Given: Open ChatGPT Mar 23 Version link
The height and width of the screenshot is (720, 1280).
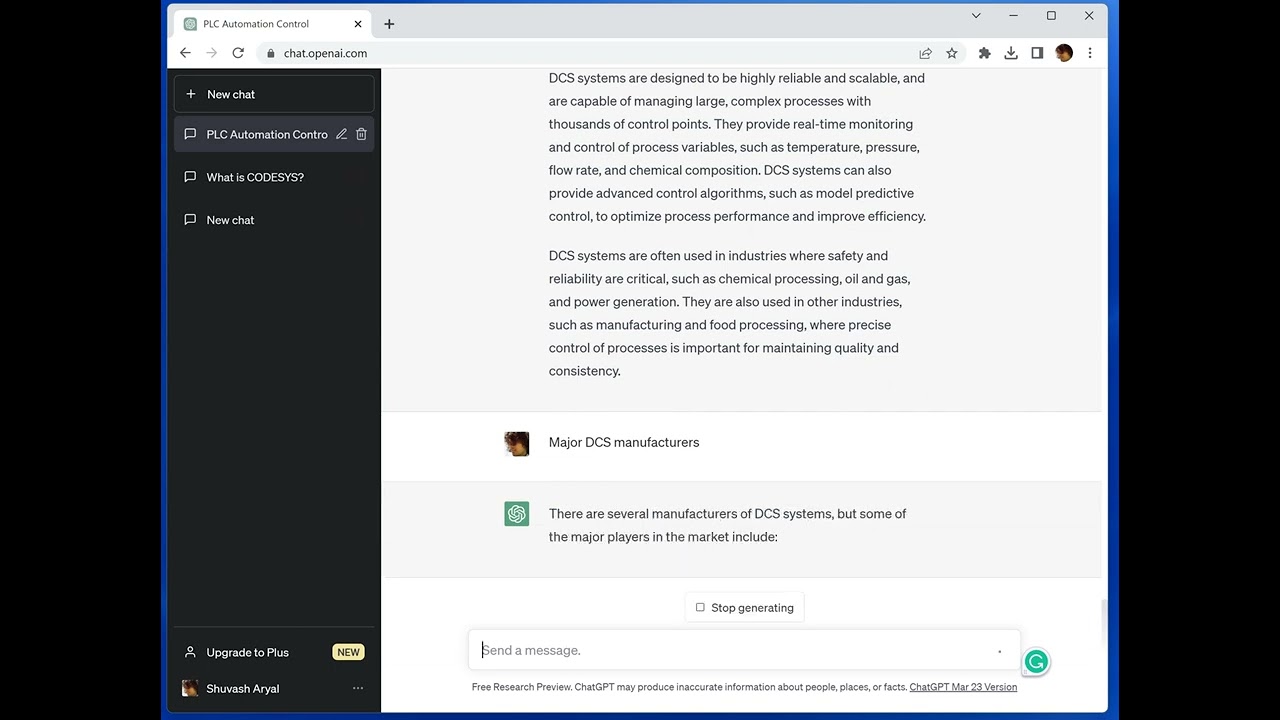Looking at the screenshot, I should (x=963, y=687).
